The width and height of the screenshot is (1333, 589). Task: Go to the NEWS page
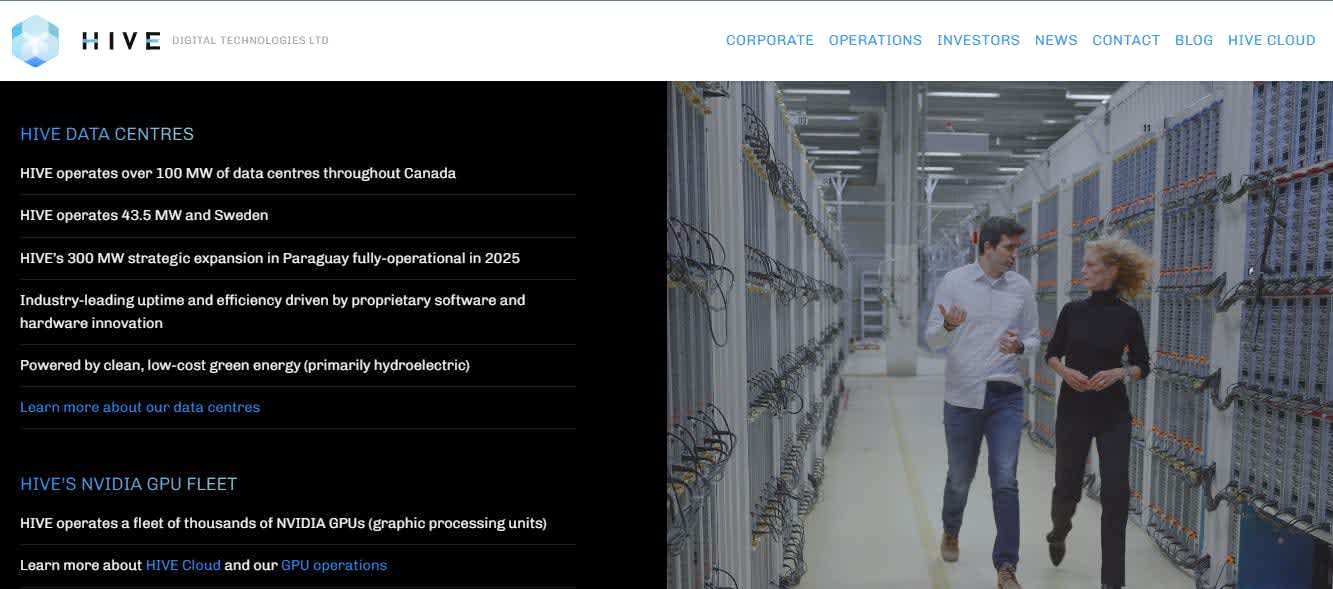(x=1056, y=40)
